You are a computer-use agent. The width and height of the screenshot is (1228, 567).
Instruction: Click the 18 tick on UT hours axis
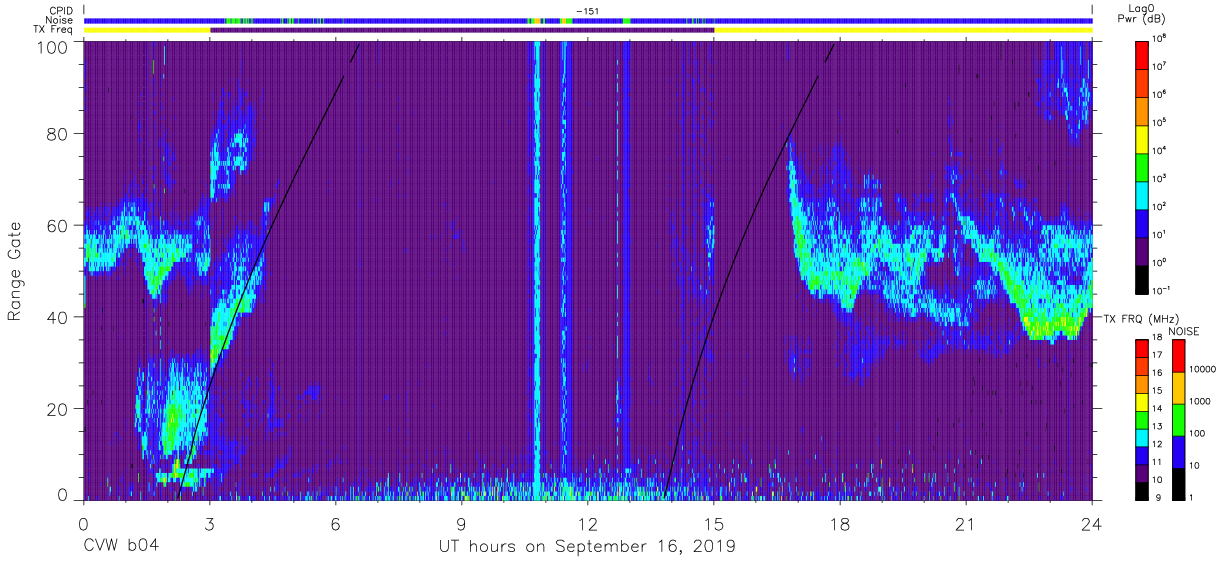pos(840,525)
